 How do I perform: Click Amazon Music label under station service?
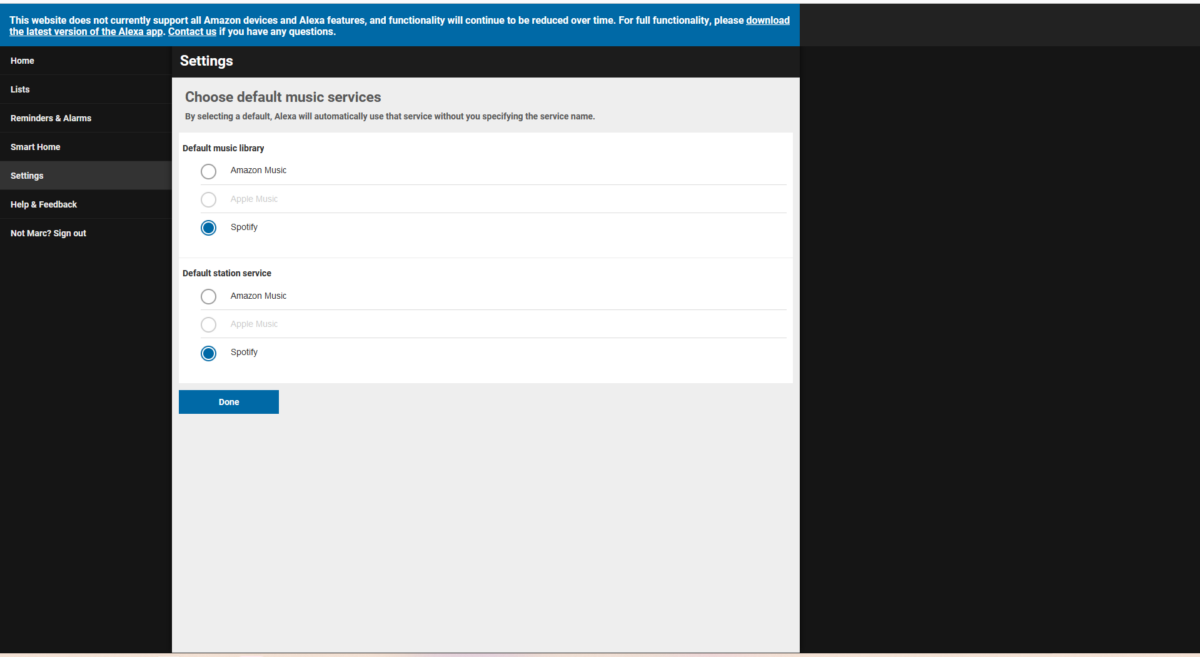pyautogui.click(x=258, y=295)
